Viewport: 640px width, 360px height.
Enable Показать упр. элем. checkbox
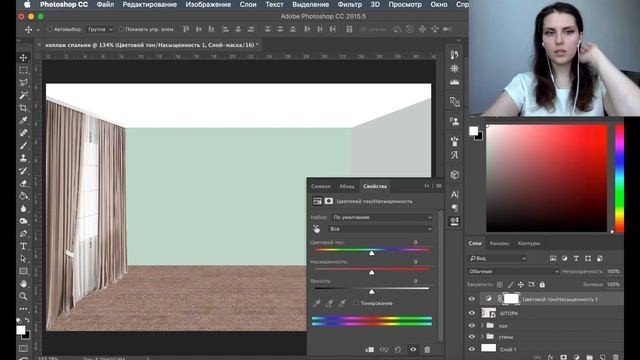pos(121,29)
